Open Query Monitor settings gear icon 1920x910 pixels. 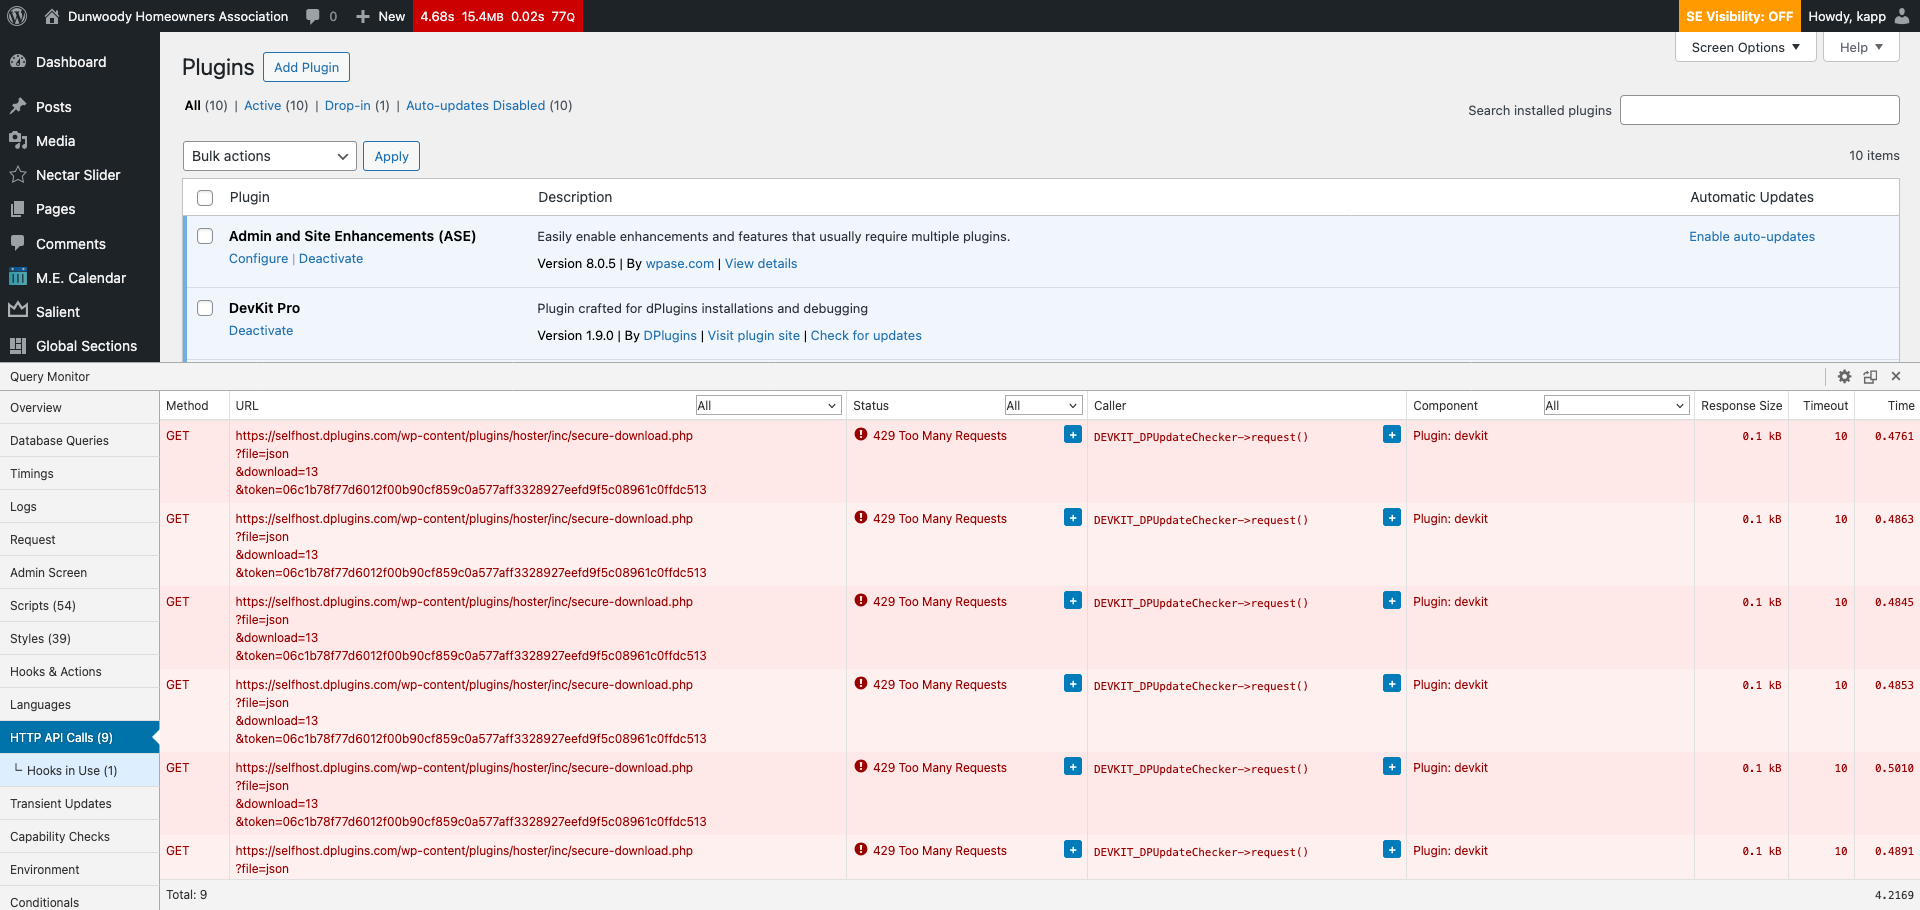tap(1844, 377)
